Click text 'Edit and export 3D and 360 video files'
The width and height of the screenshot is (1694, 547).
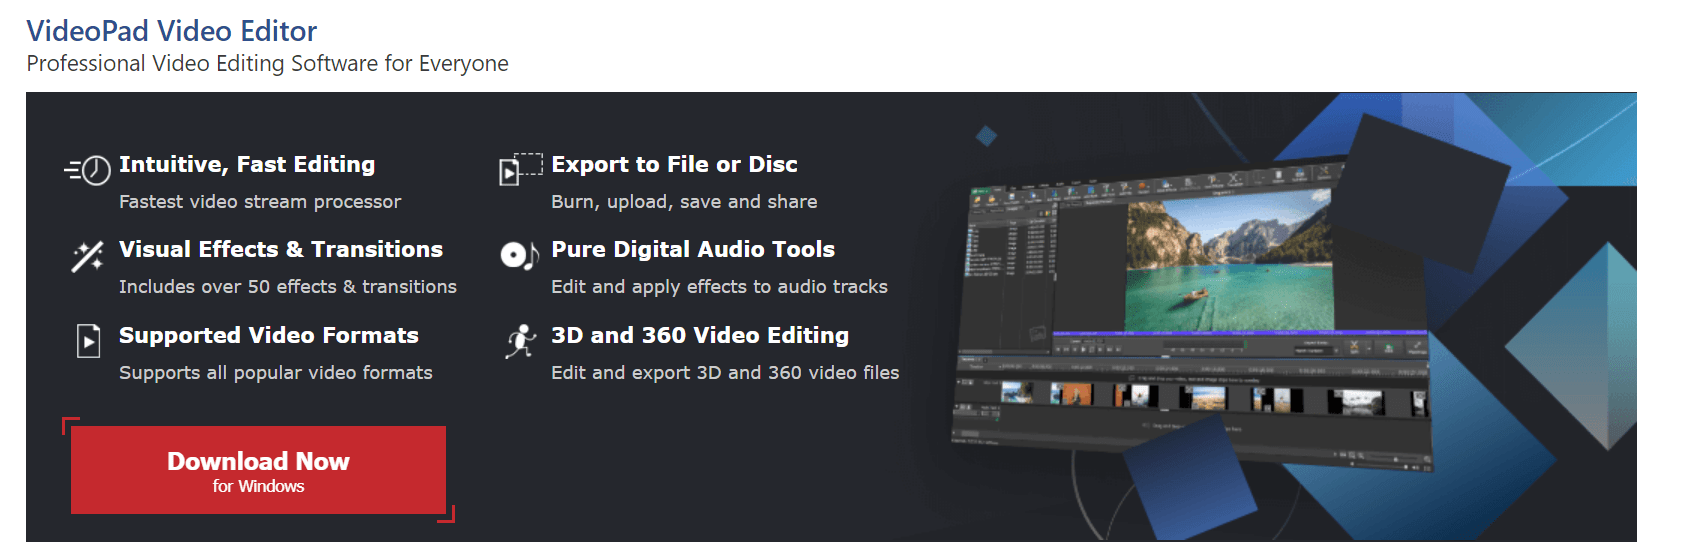tap(725, 373)
